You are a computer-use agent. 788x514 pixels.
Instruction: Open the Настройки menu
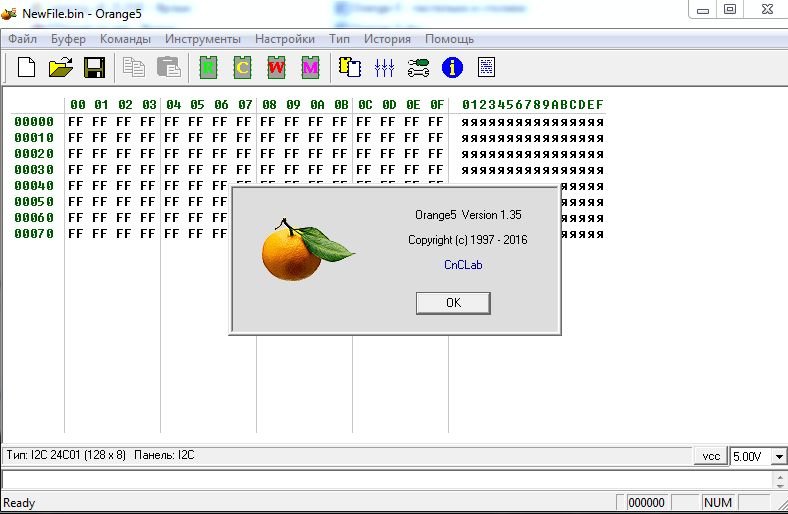coord(284,39)
